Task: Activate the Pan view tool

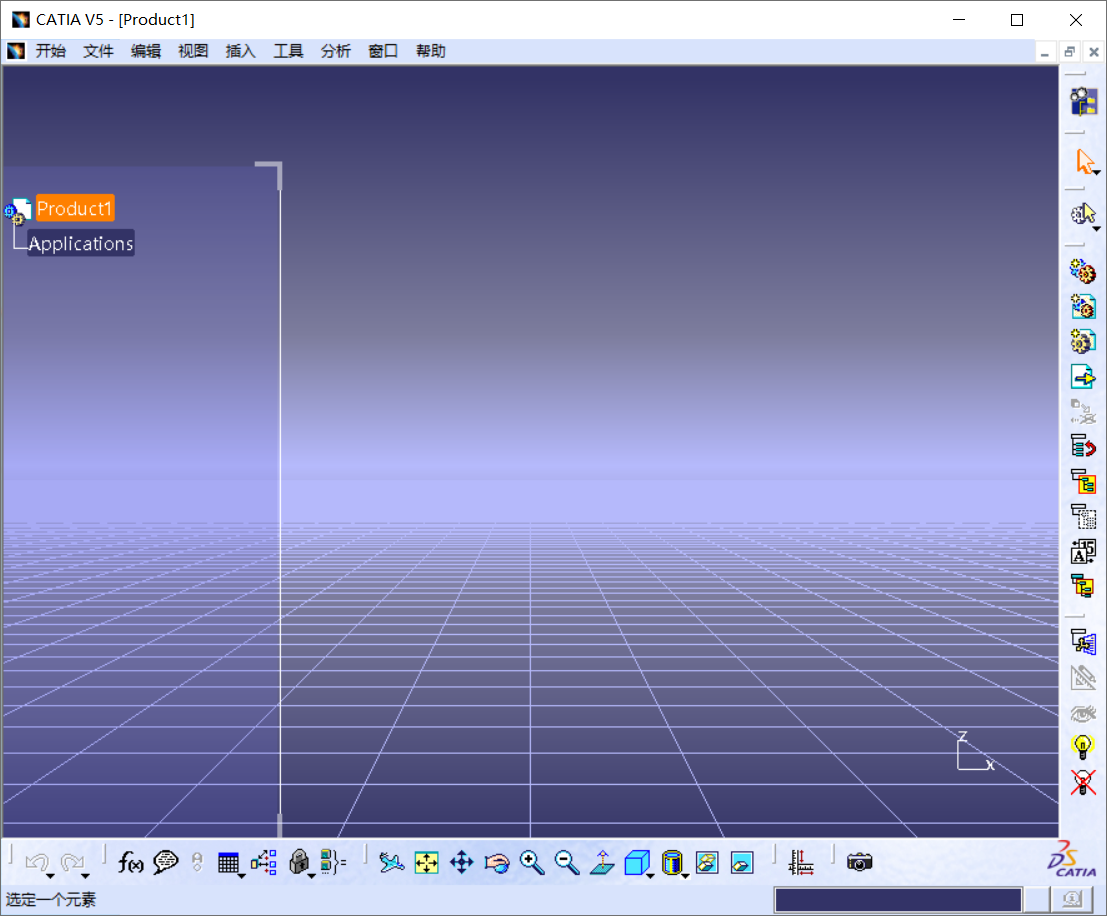Action: (x=461, y=862)
